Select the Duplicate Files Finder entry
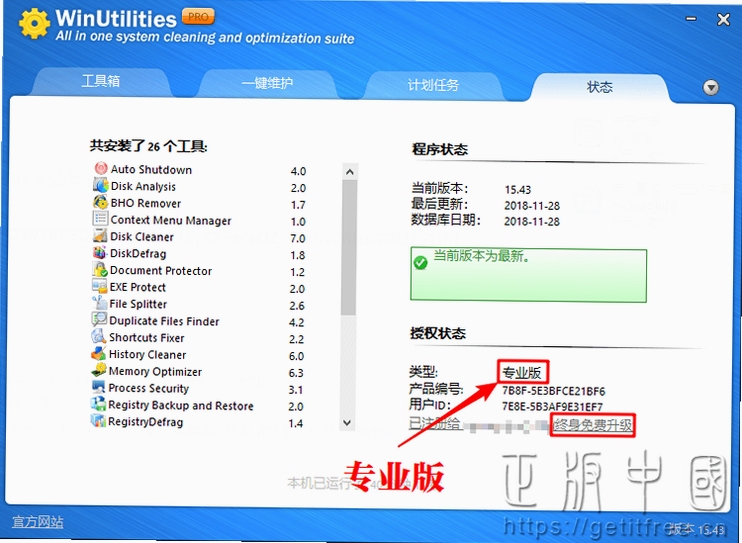The image size is (742, 543). point(198,321)
